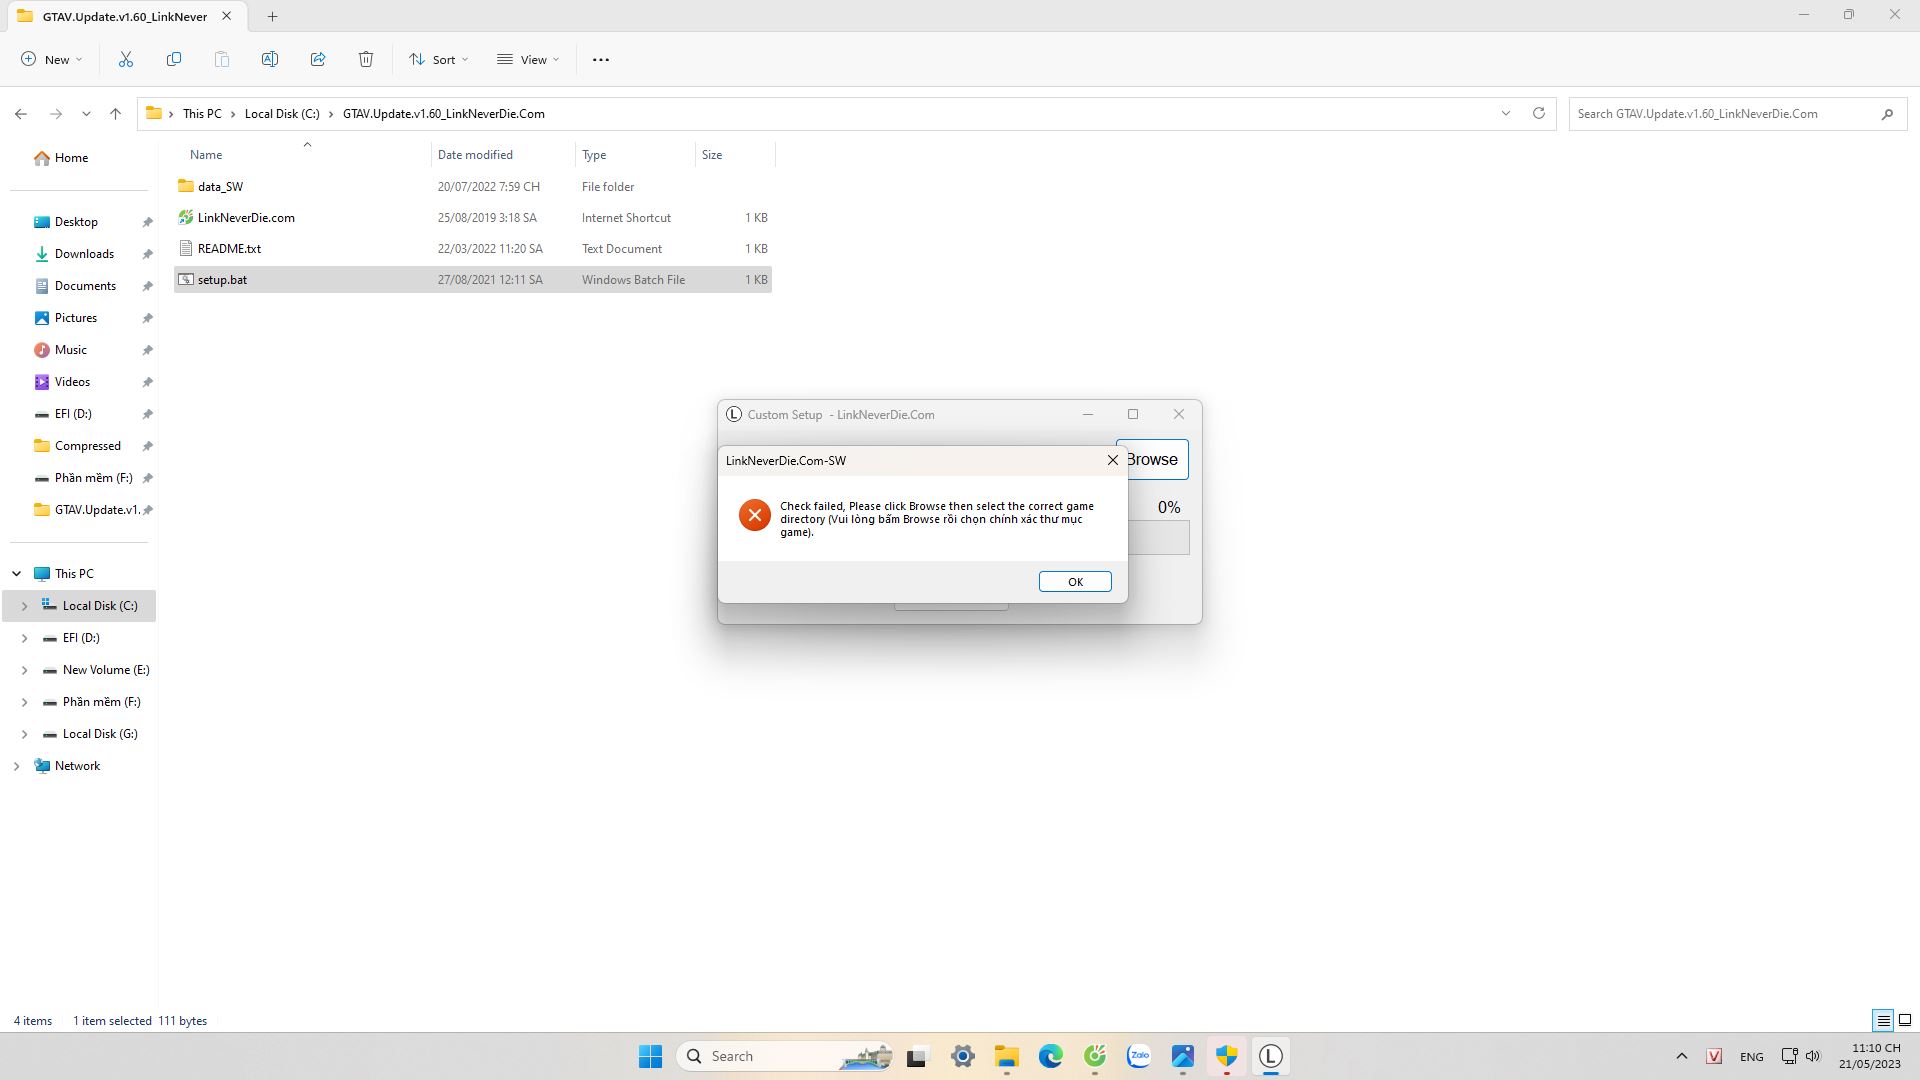Click OK to dismiss the error dialog
The image size is (1920, 1080).
[x=1076, y=582]
